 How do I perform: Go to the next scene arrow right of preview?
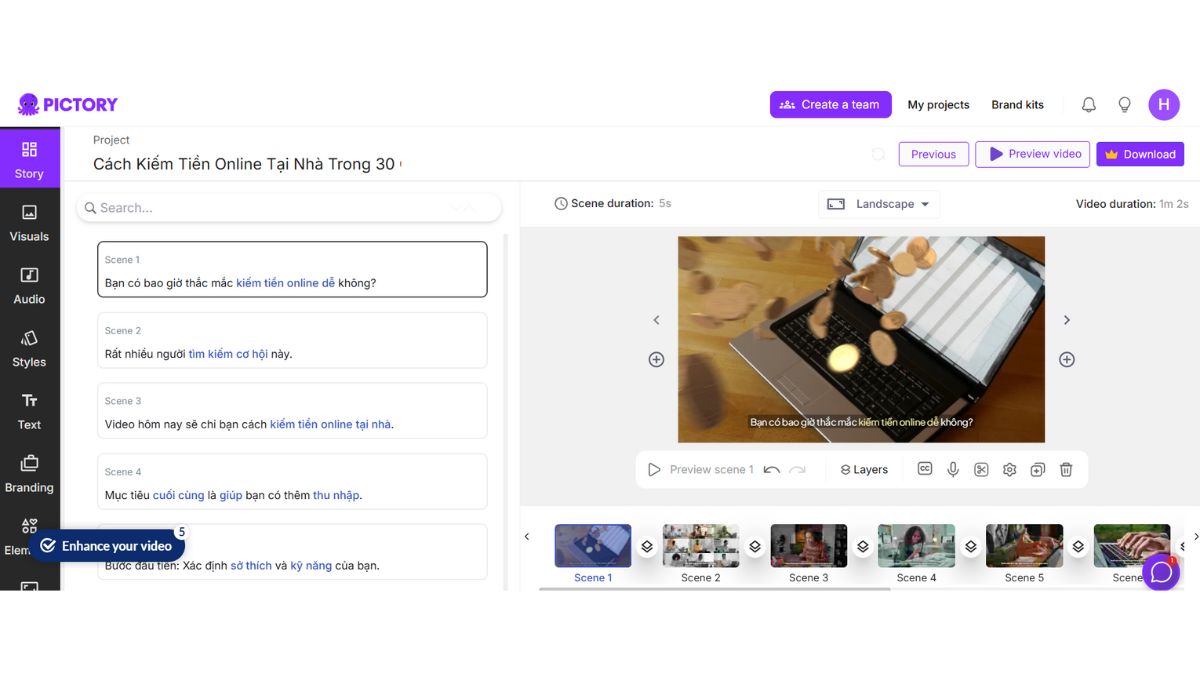click(x=1067, y=320)
